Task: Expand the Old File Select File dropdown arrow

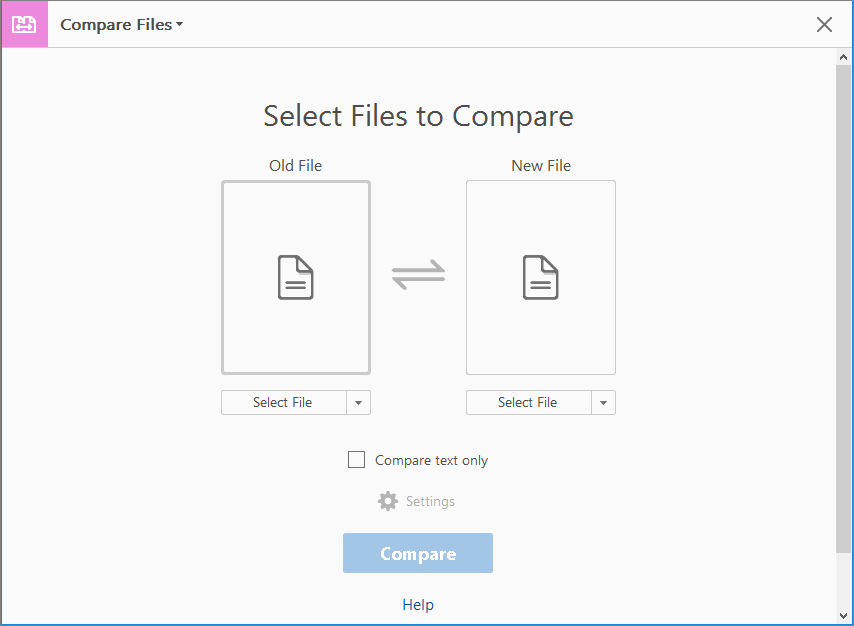Action: click(x=359, y=402)
